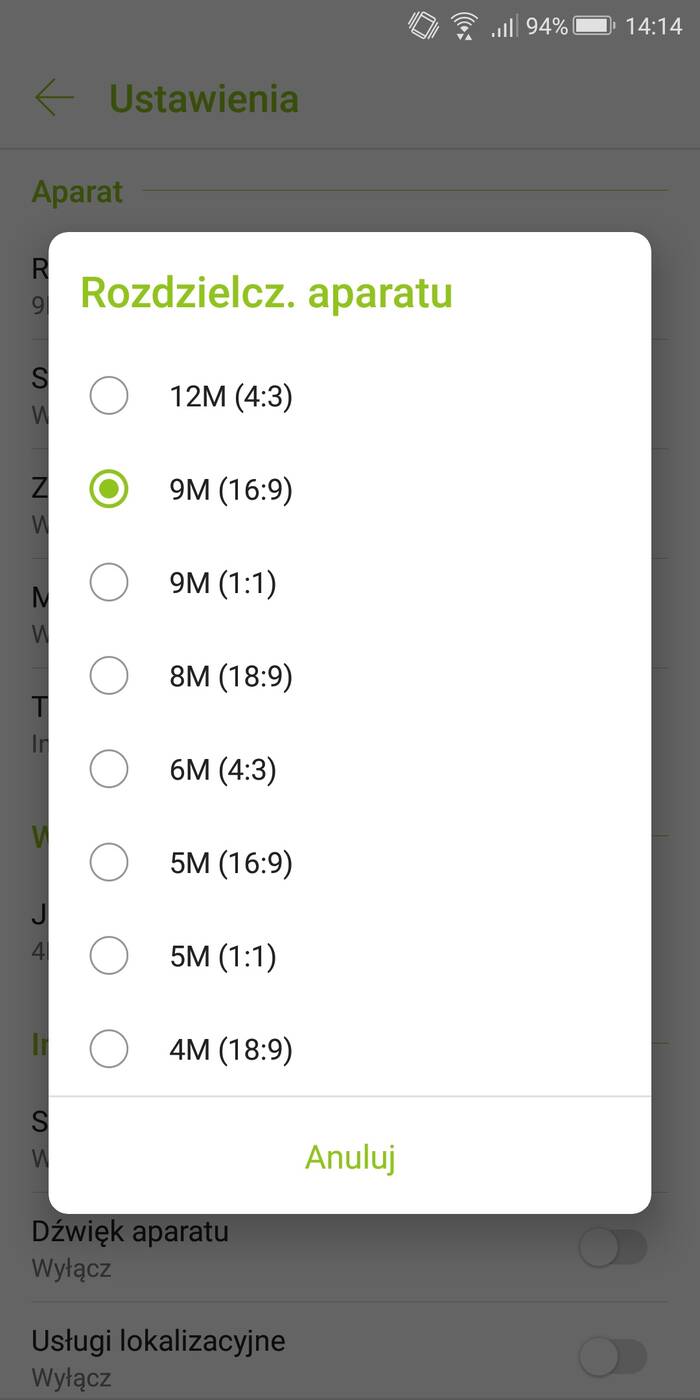Pick the 4M (18:9) radio button
Screen dimensions: 700x1400
click(x=109, y=1050)
